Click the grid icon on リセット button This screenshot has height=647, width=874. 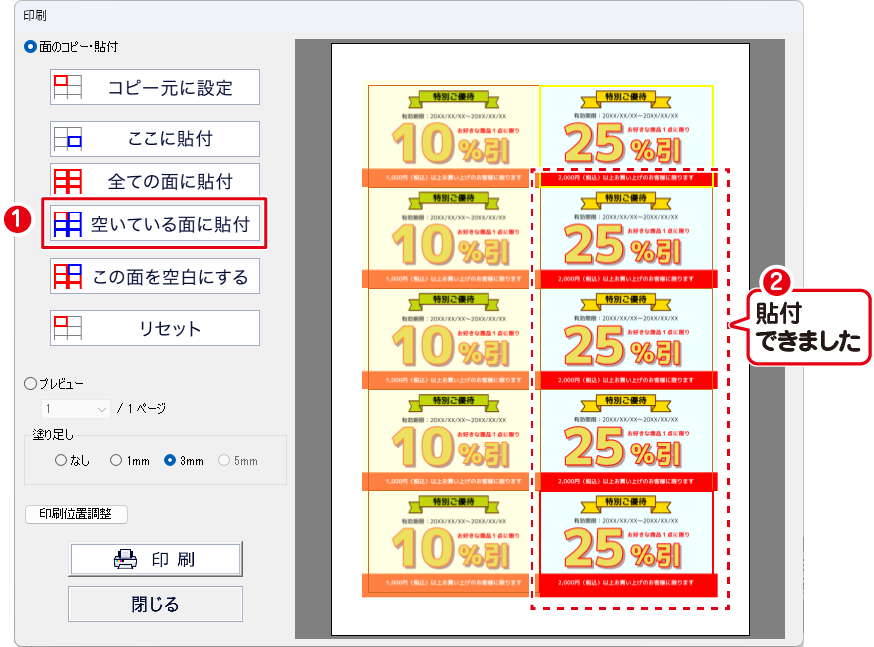tap(67, 328)
